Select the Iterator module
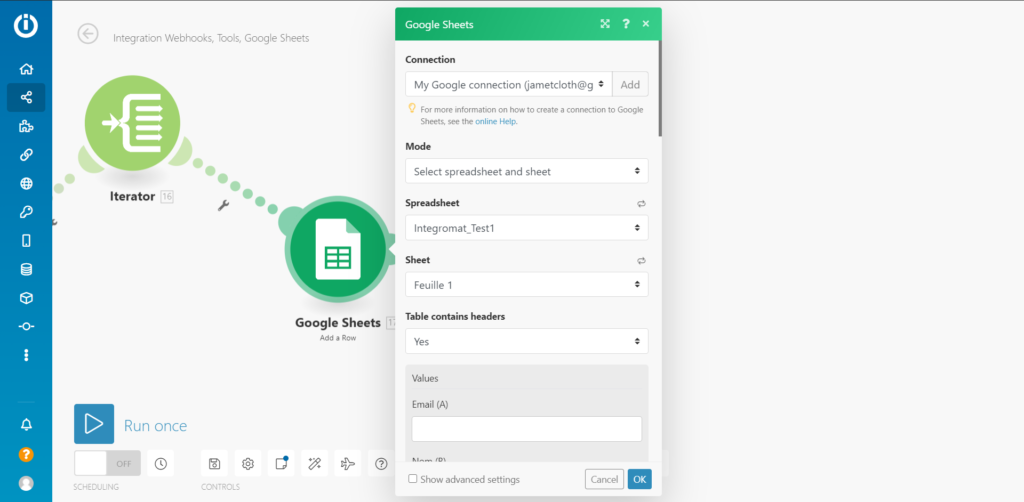 (x=133, y=123)
